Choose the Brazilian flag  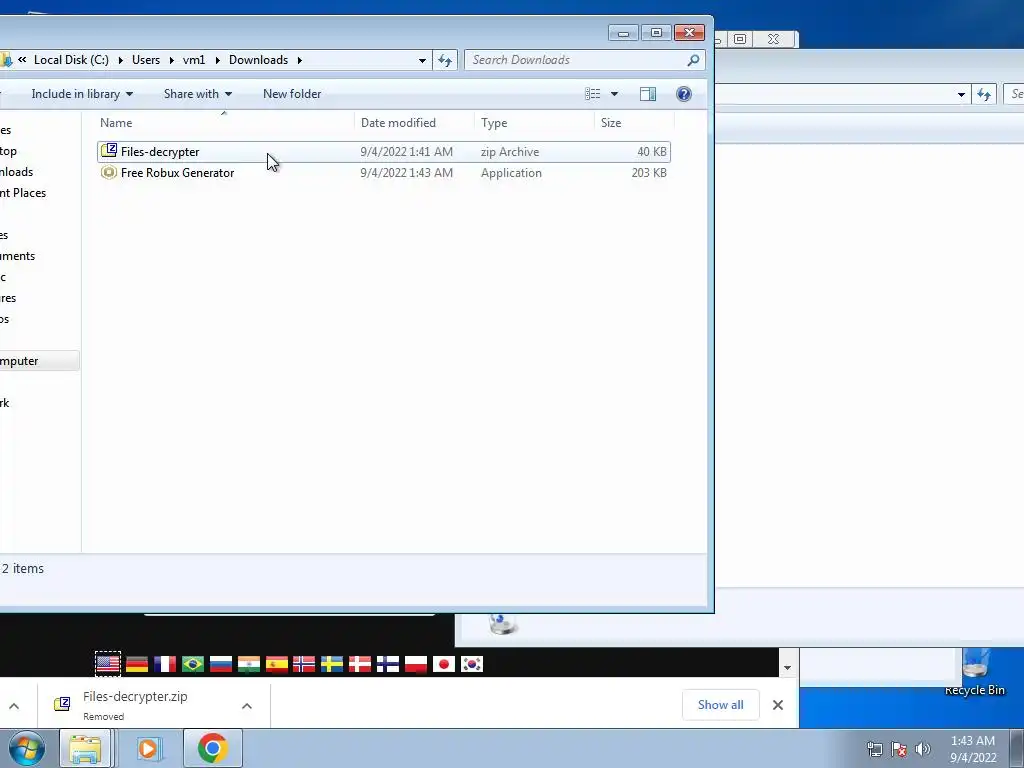[x=193, y=664]
